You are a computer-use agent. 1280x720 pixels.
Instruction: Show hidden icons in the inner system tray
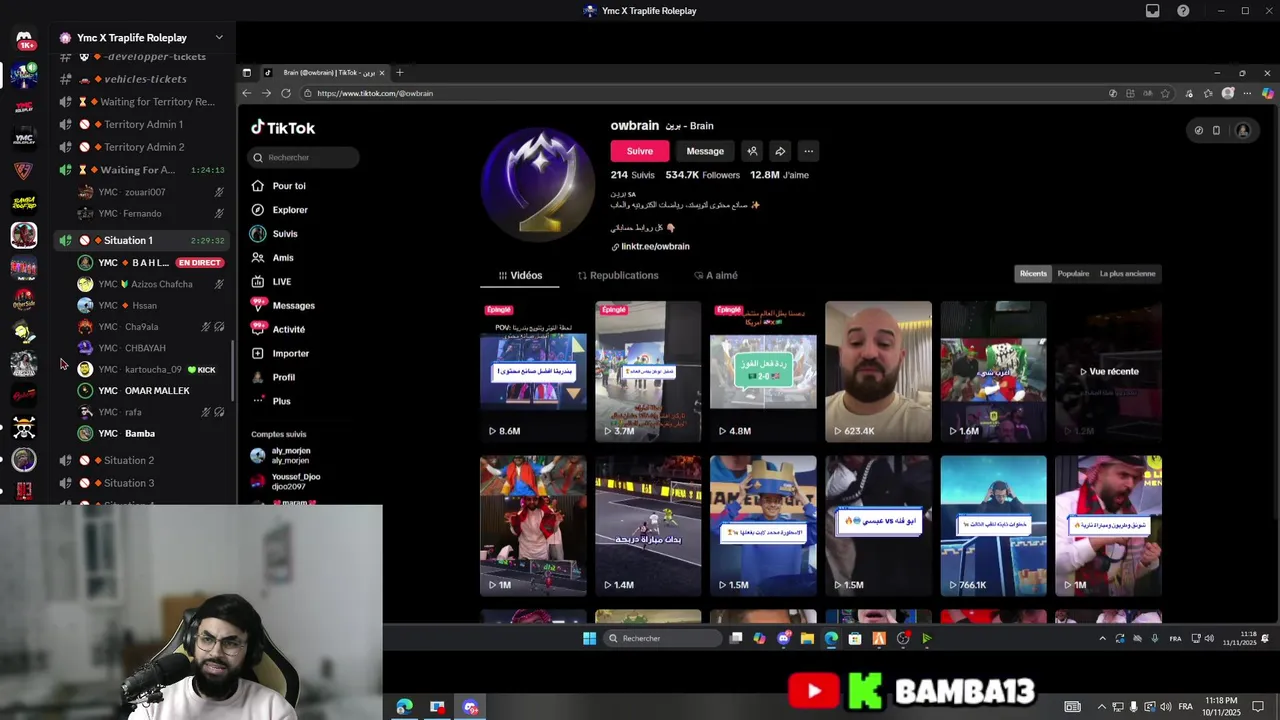[1103, 638]
